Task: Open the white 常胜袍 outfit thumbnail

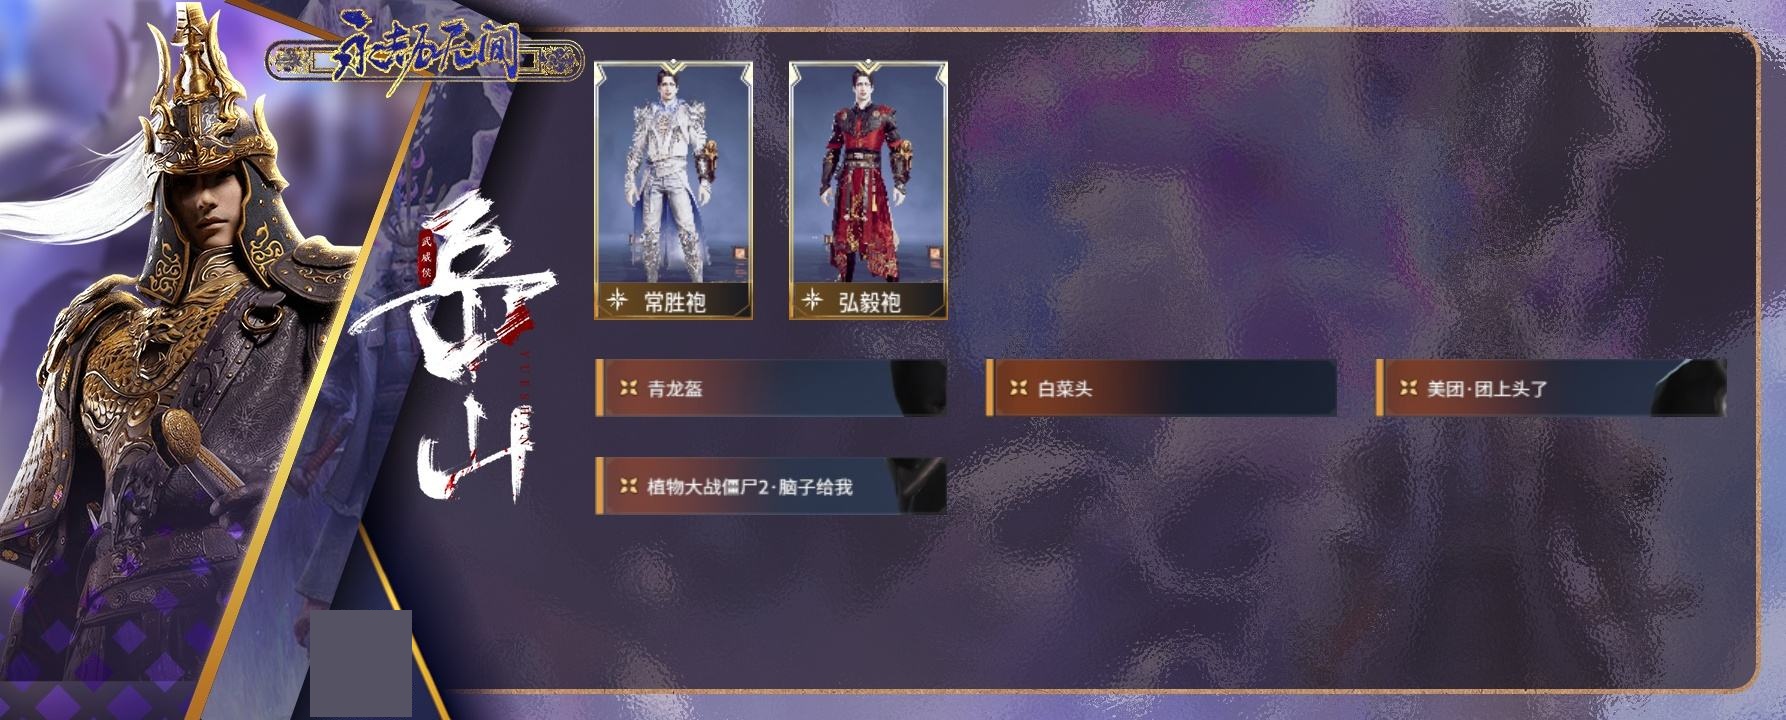Action: 673,190
